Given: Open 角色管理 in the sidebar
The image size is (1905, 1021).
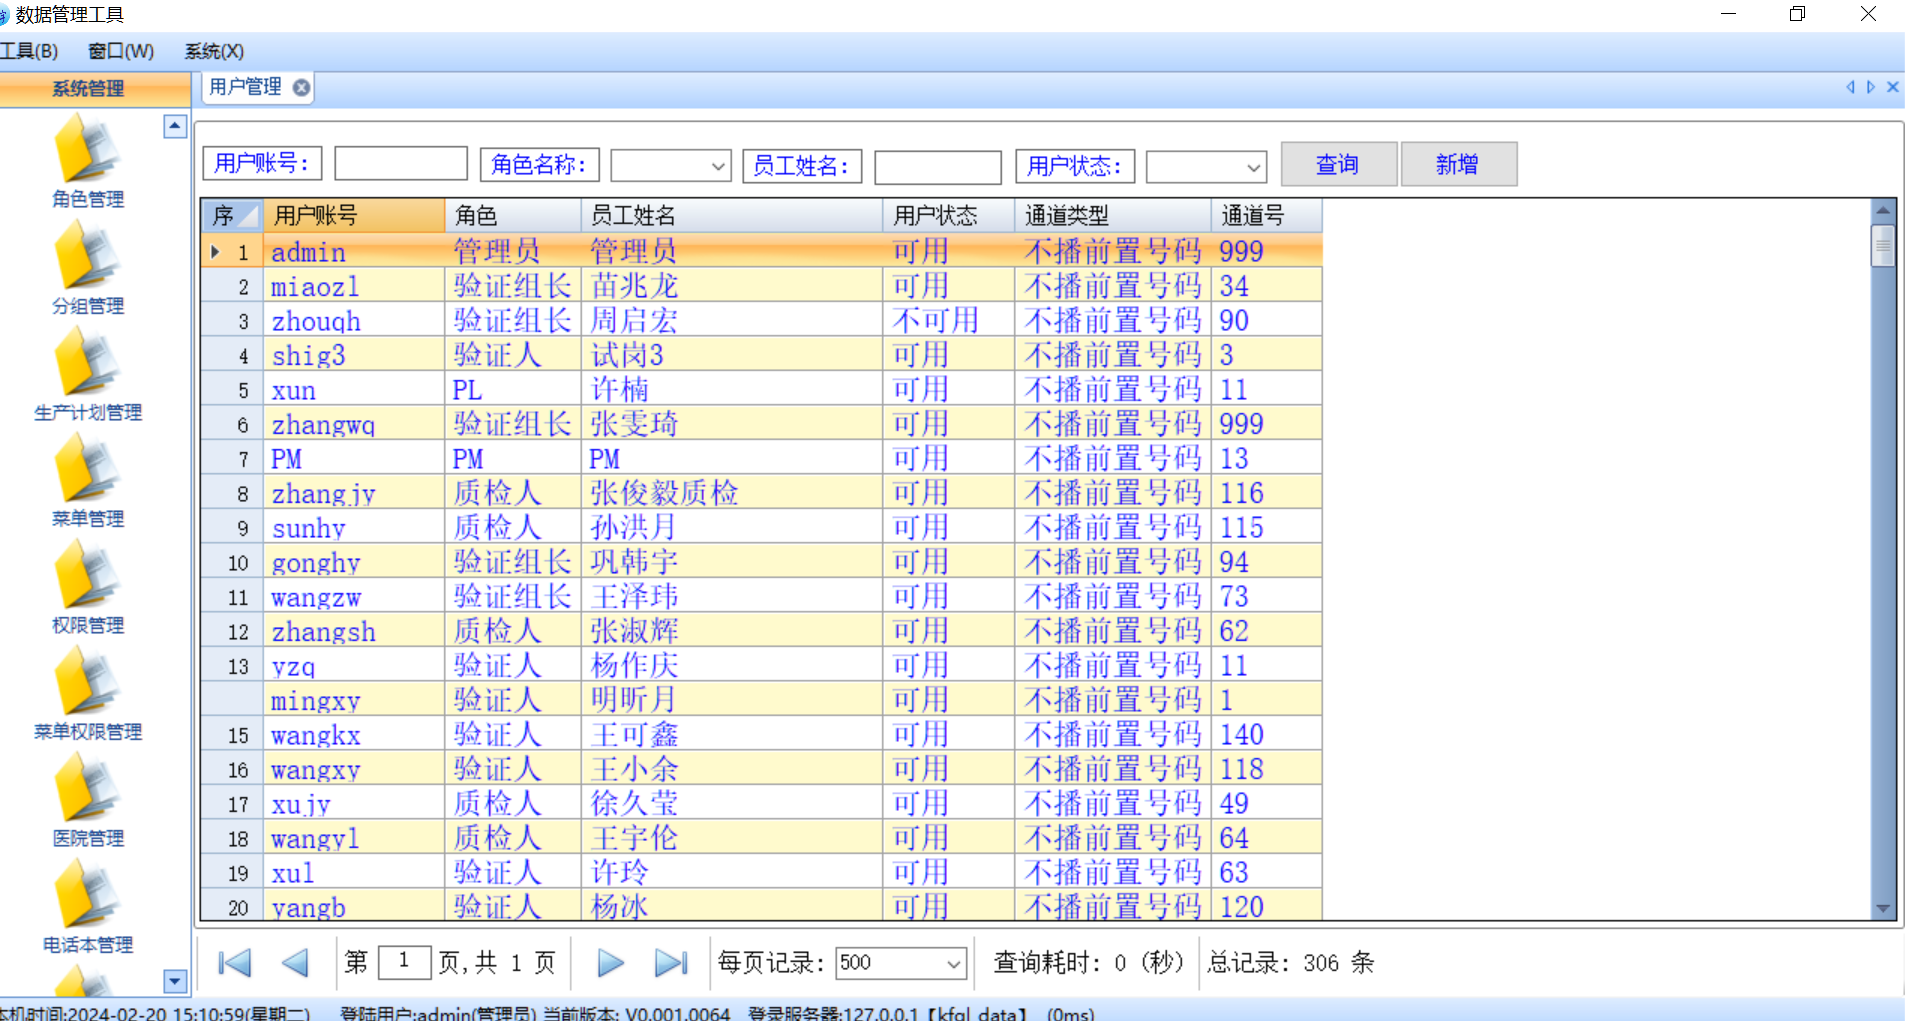Looking at the screenshot, I should pyautogui.click(x=87, y=162).
